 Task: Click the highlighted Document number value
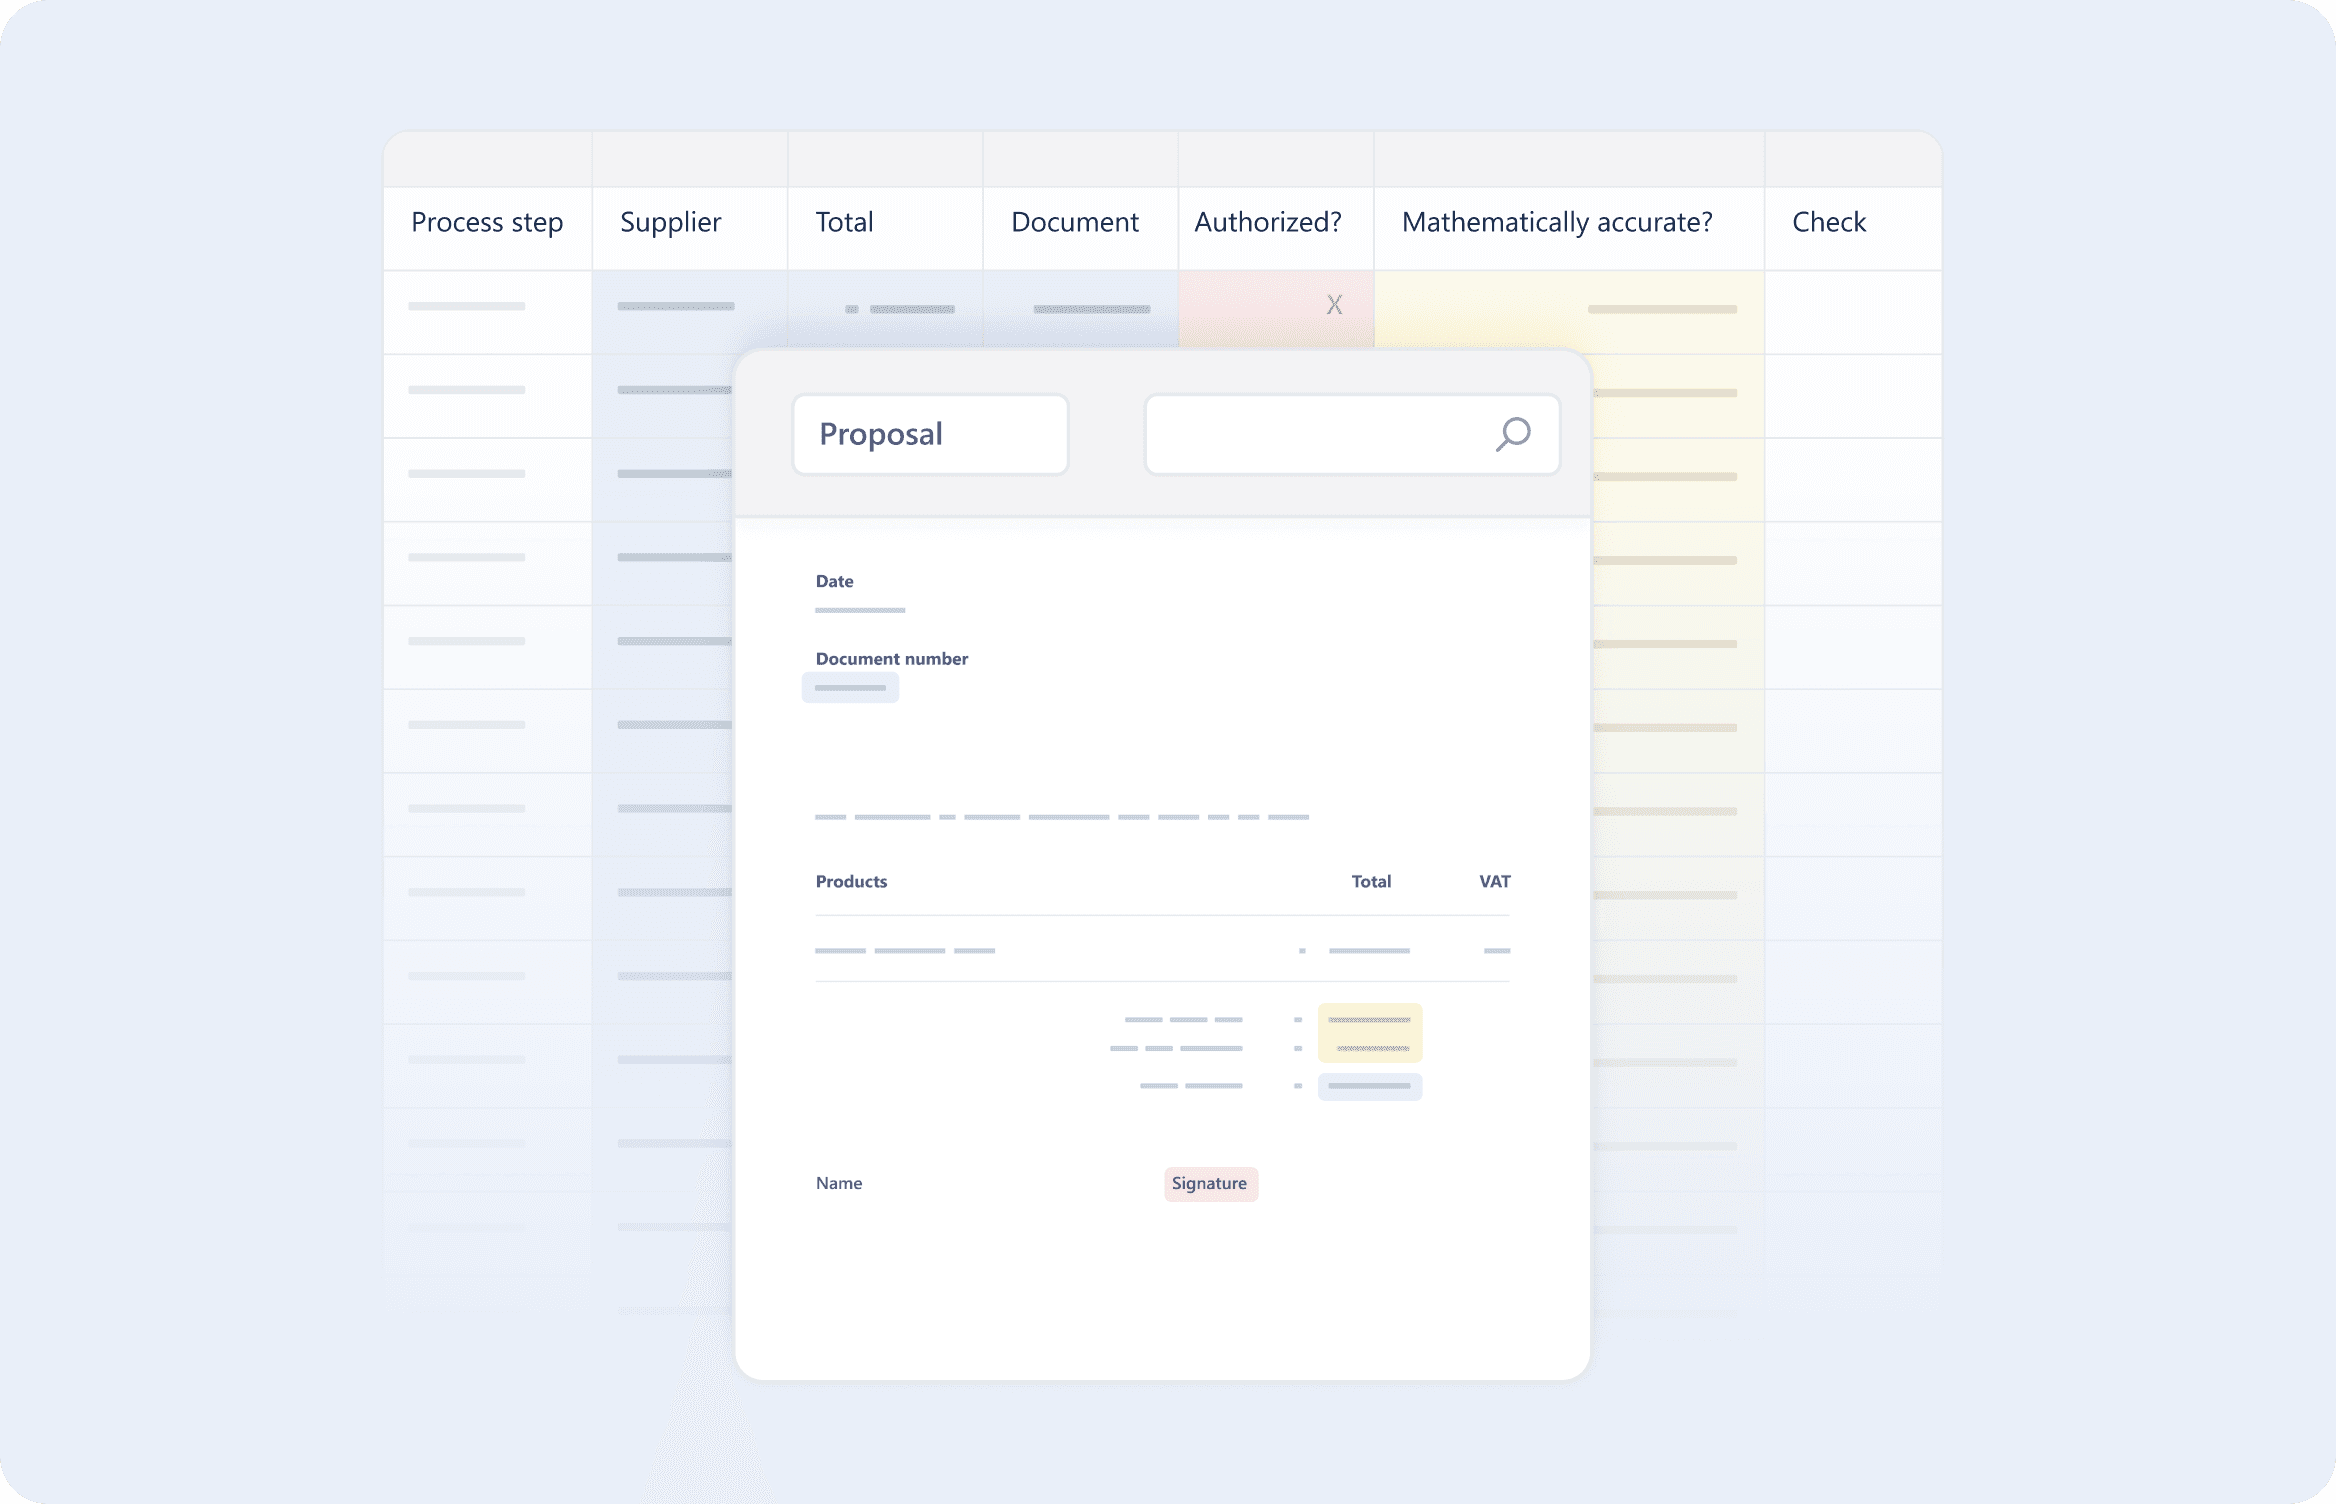(850, 688)
